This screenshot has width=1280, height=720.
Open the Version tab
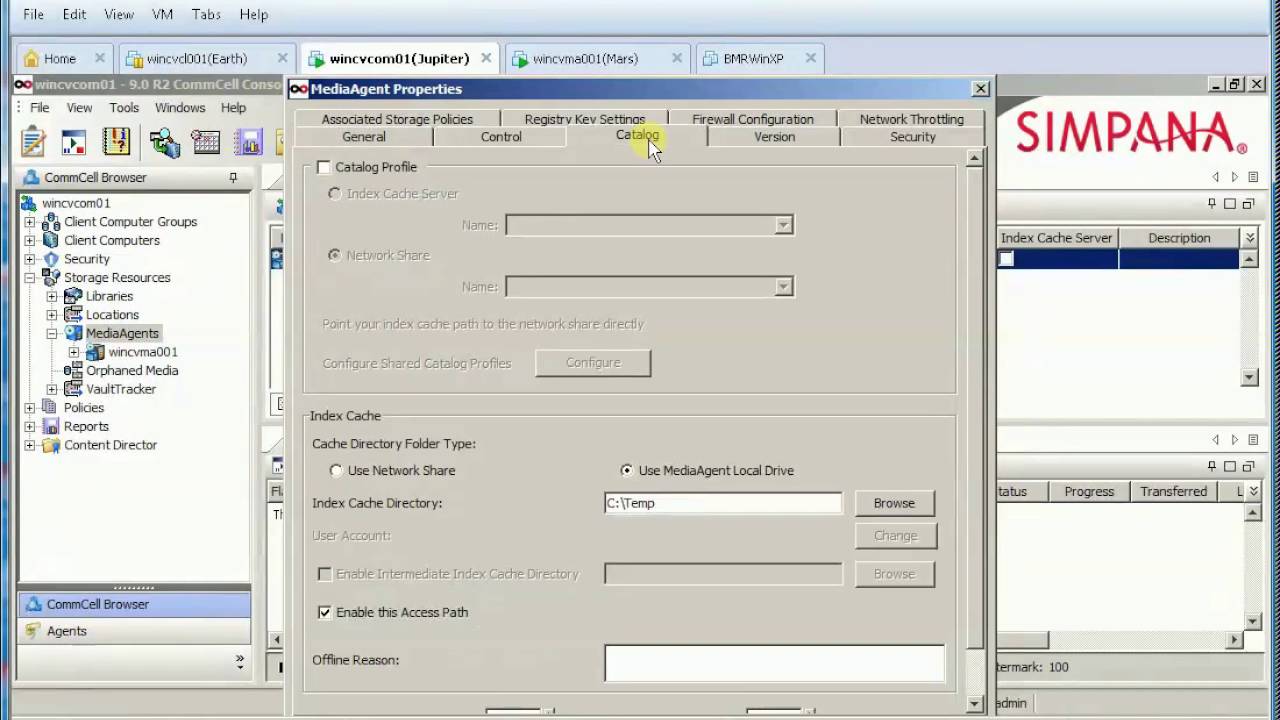[775, 137]
